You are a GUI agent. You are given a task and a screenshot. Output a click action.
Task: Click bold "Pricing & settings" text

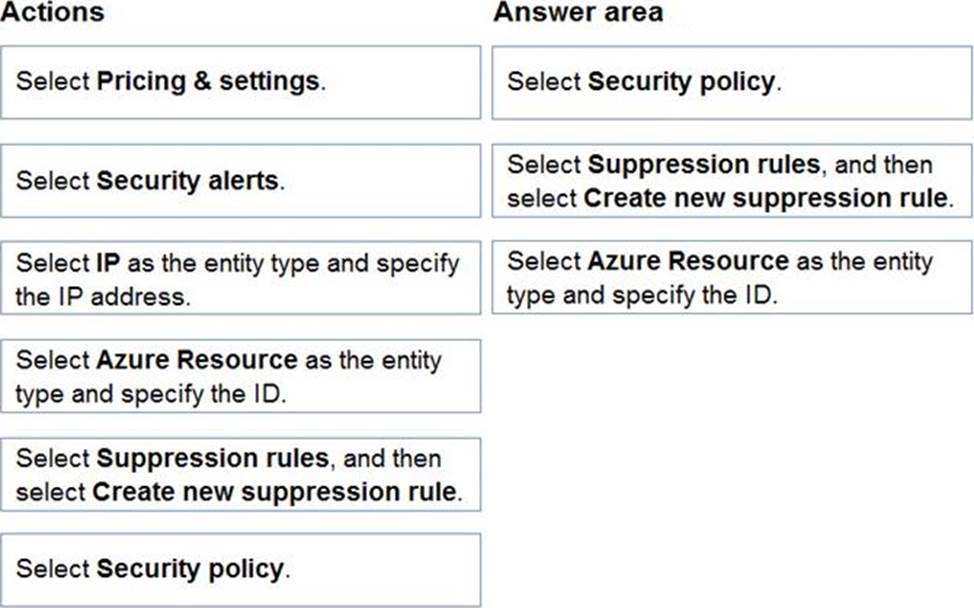tap(209, 82)
